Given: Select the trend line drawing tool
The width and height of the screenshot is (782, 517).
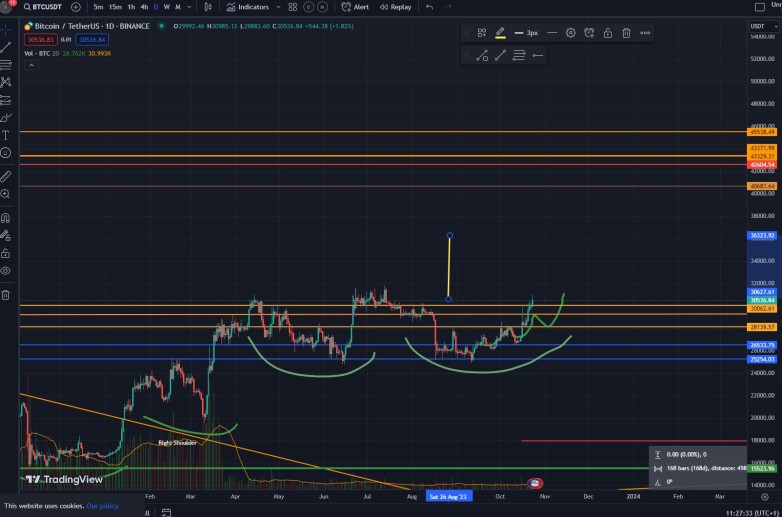Looking at the screenshot, I should 6,47.
